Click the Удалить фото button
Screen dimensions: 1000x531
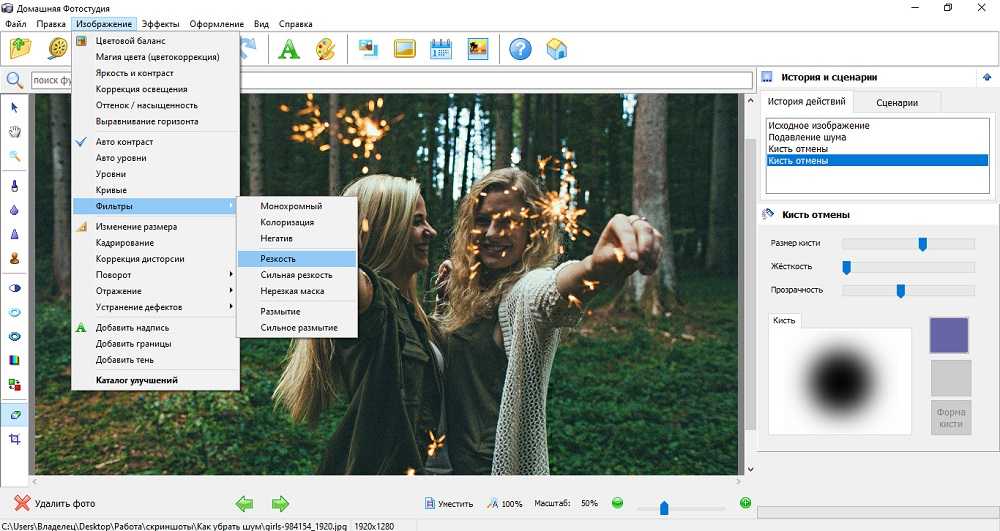pos(55,503)
